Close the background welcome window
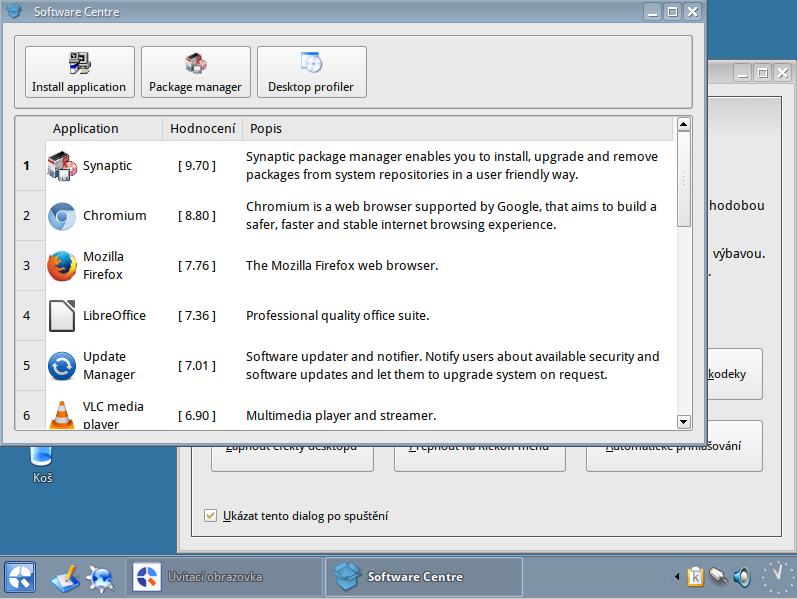The height and width of the screenshot is (599, 797). point(783,73)
